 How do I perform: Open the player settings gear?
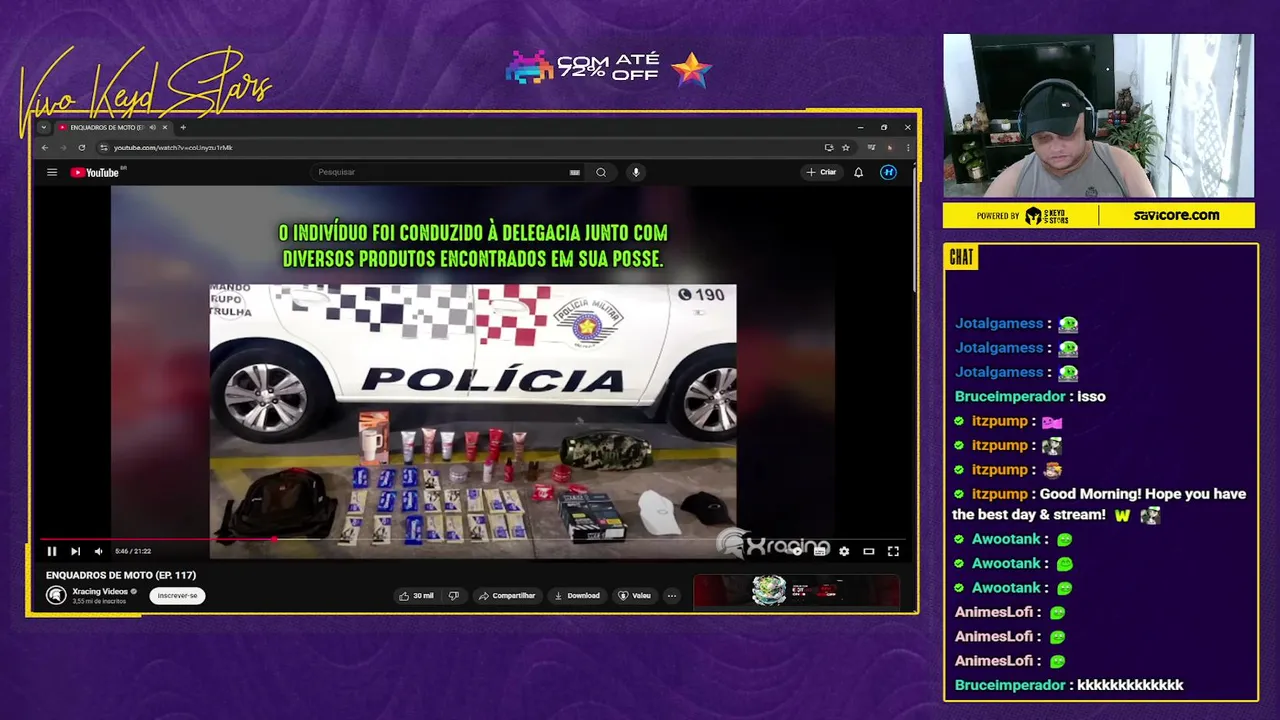click(844, 551)
